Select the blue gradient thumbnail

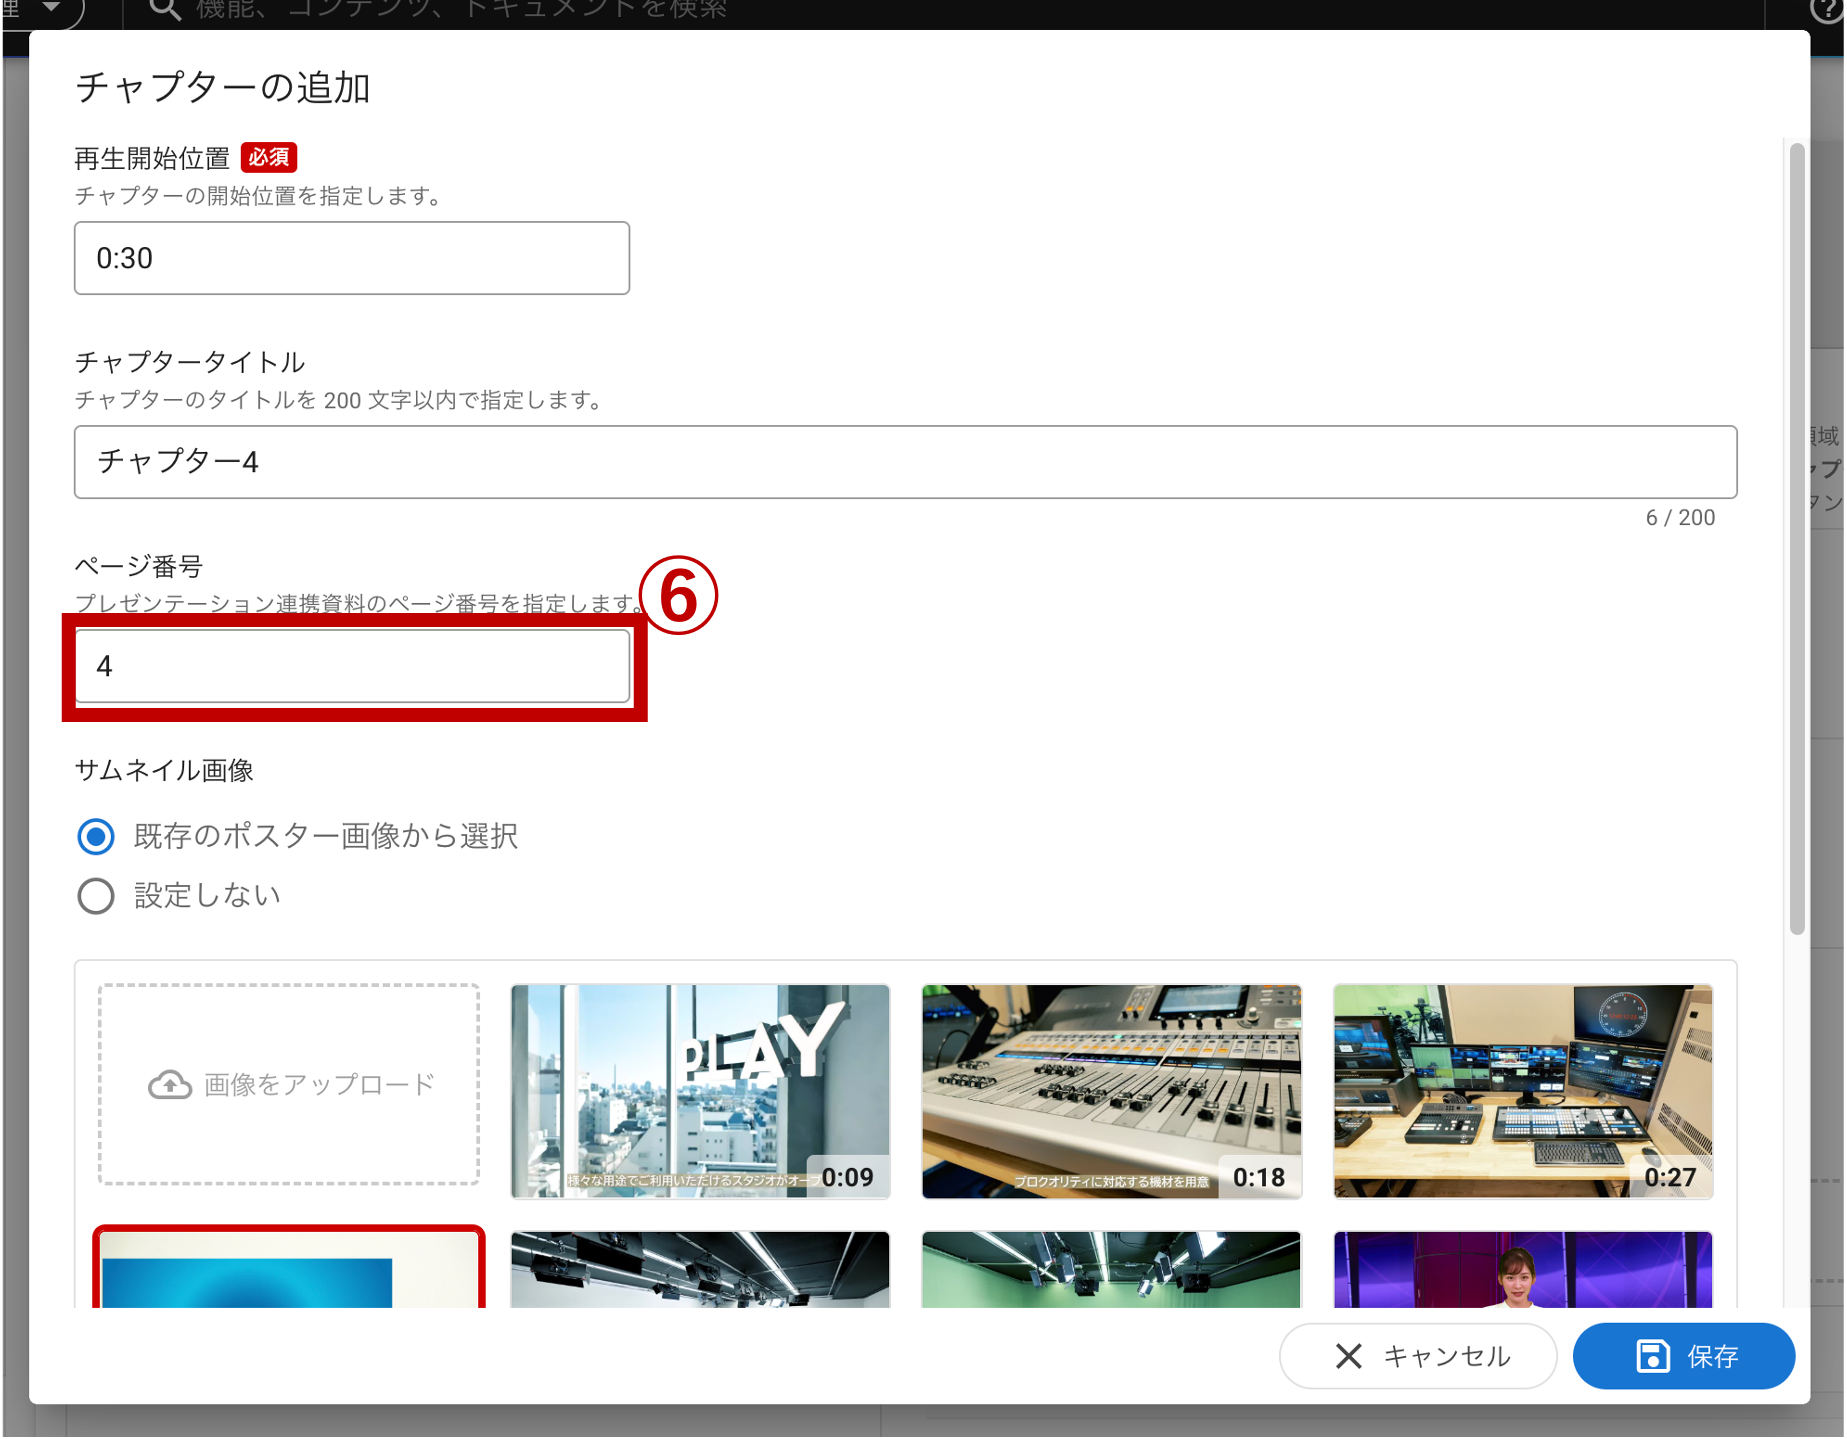(x=289, y=1268)
